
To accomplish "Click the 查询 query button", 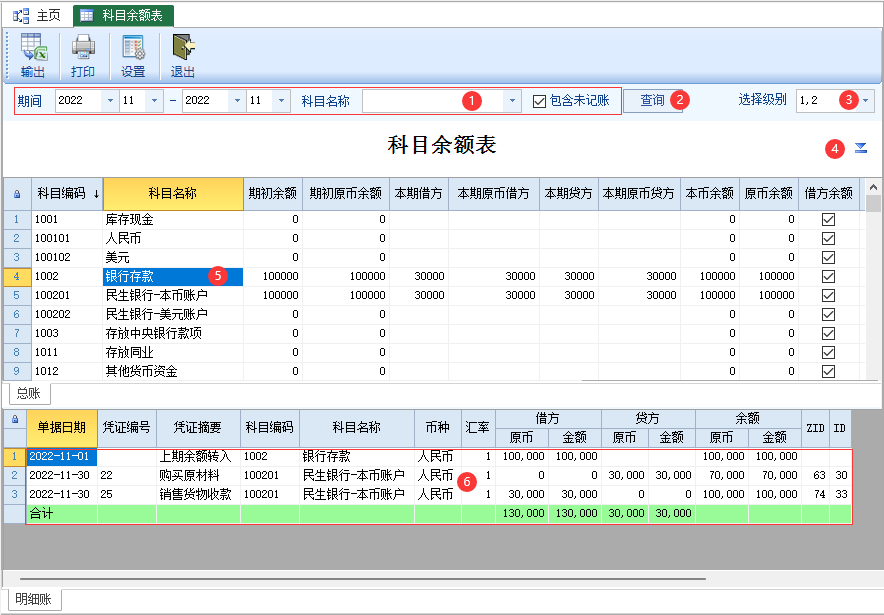I will click(652, 100).
